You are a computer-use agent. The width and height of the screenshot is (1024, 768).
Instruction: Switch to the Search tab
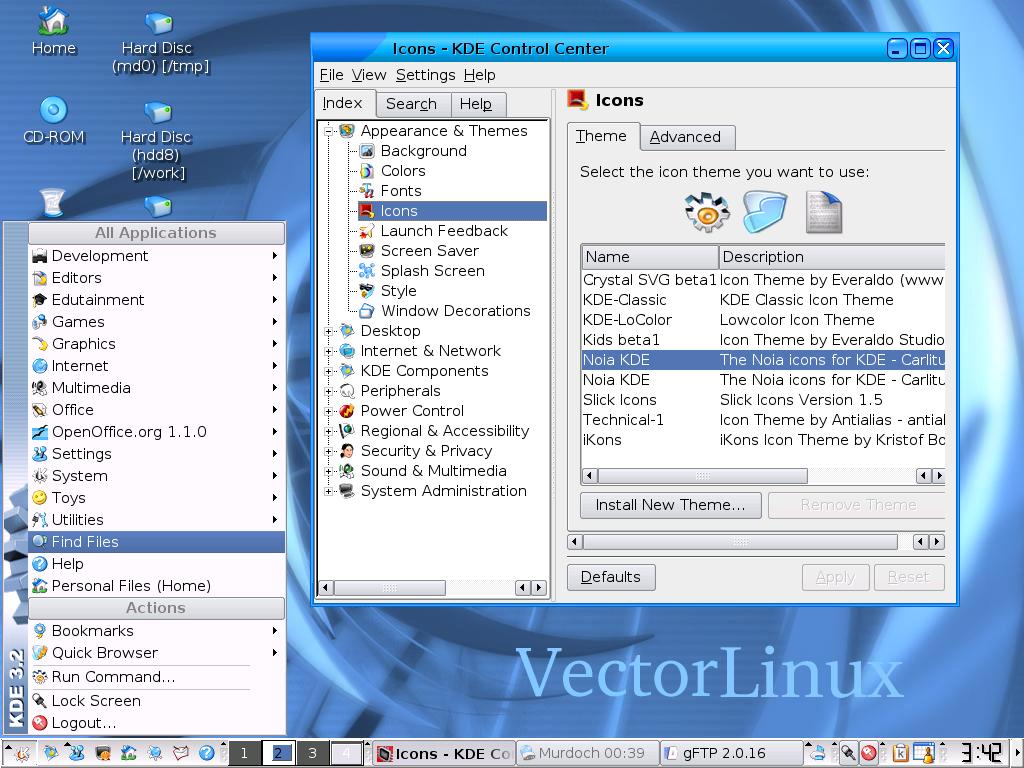[411, 104]
